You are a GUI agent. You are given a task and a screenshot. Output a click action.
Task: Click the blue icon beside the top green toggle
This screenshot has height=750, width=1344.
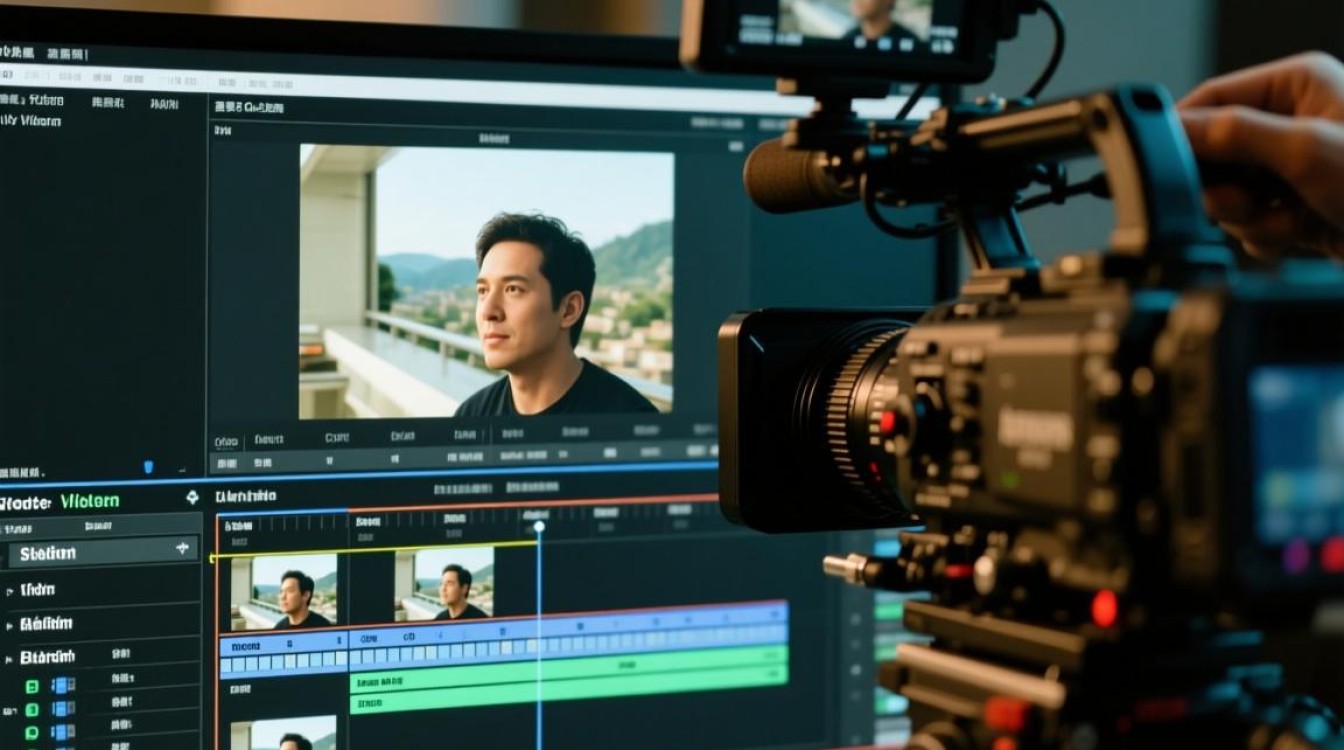tap(63, 686)
